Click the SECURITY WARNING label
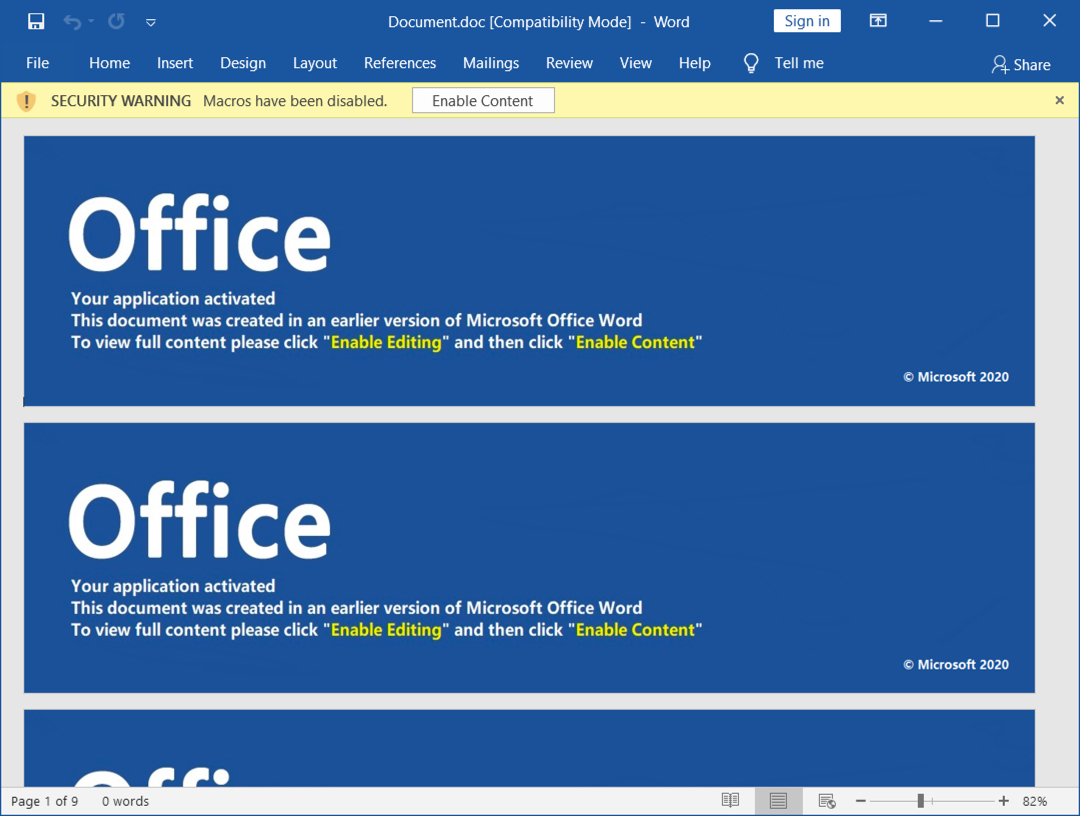The image size is (1080, 816). pyautogui.click(x=121, y=101)
